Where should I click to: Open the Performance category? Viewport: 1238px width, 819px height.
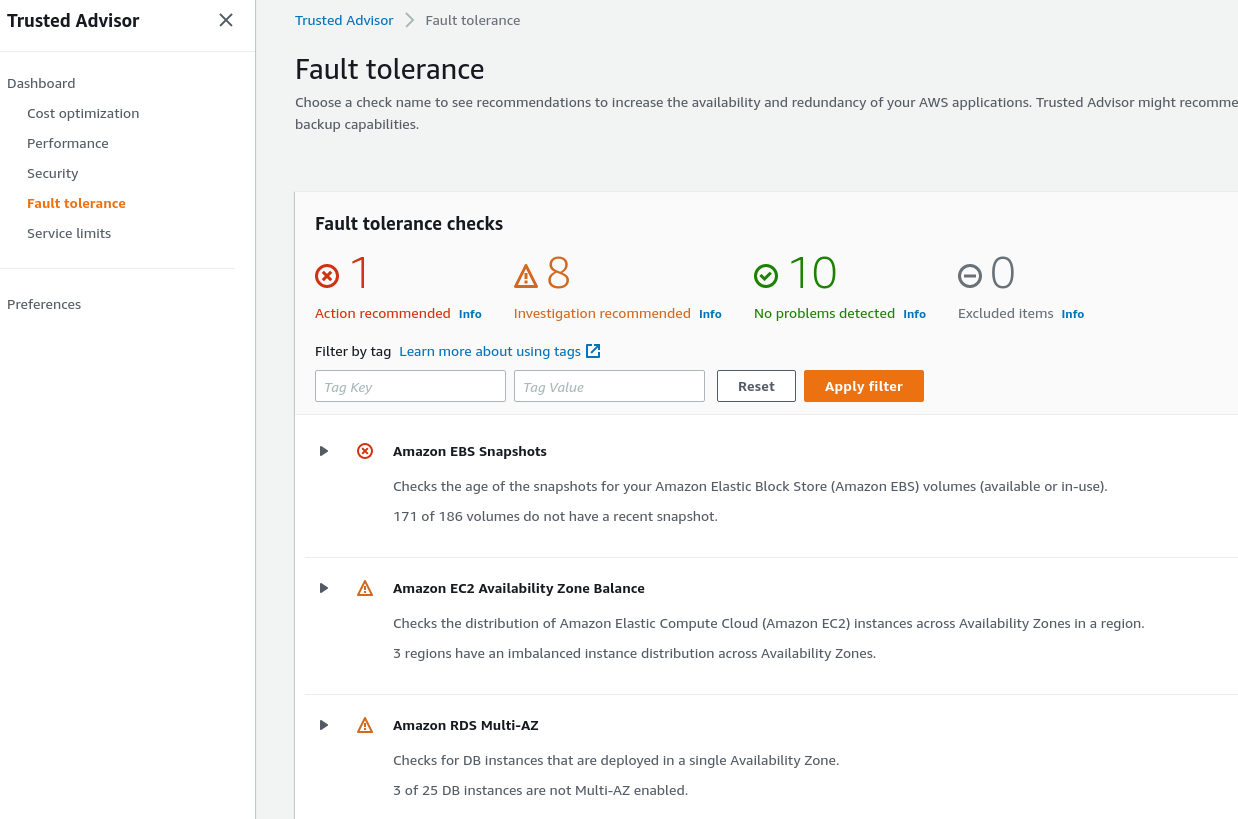click(68, 143)
